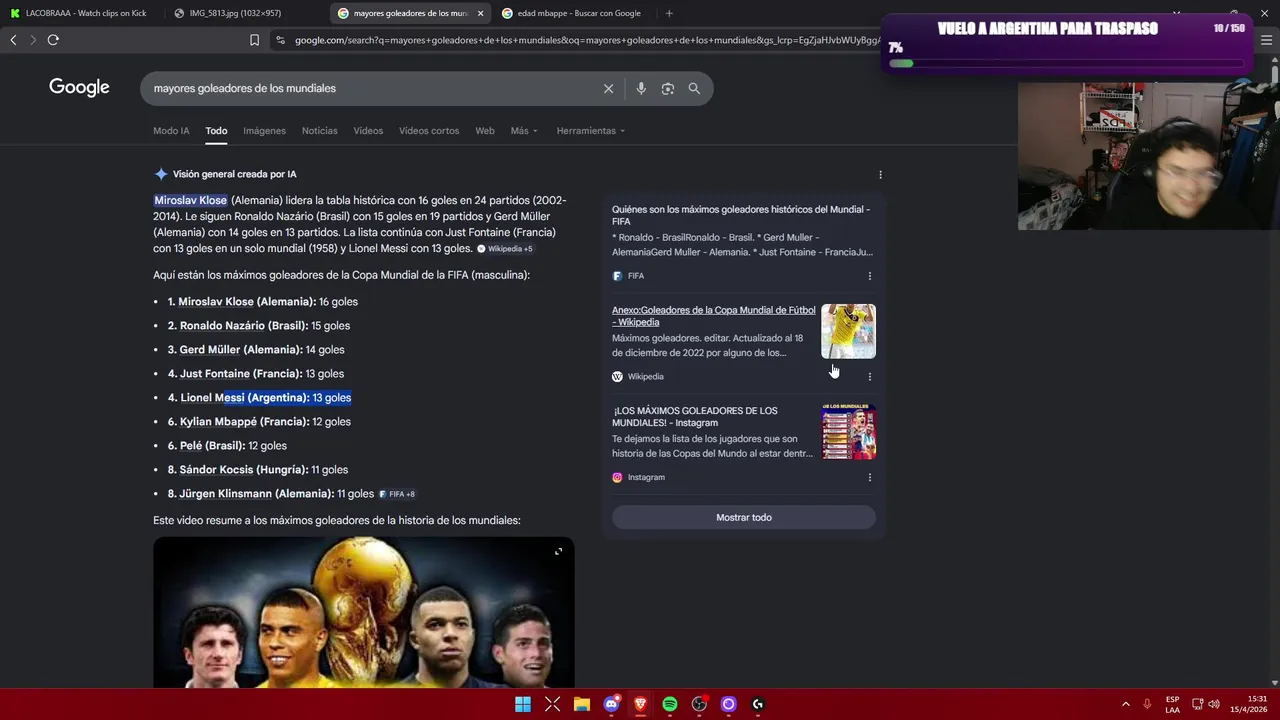Open the Instagram result thumbnail image
The width and height of the screenshot is (1280, 720).
click(x=848, y=432)
